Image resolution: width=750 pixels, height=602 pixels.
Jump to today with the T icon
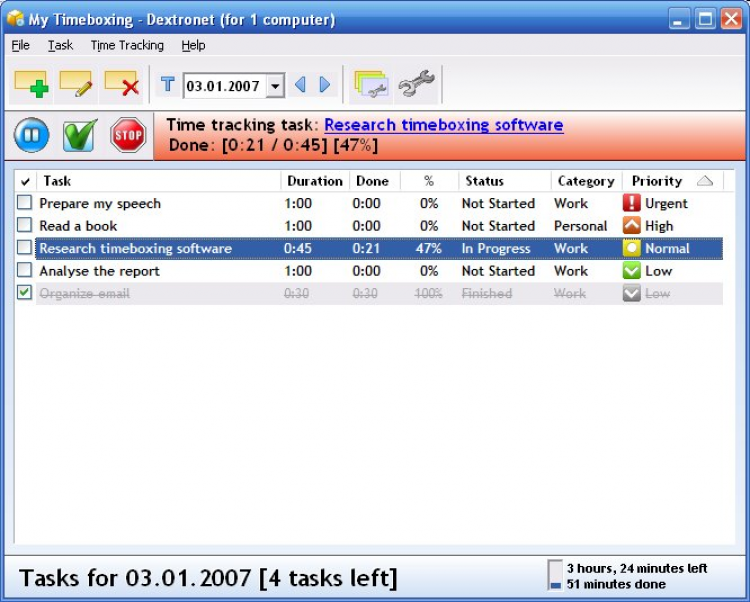point(167,85)
